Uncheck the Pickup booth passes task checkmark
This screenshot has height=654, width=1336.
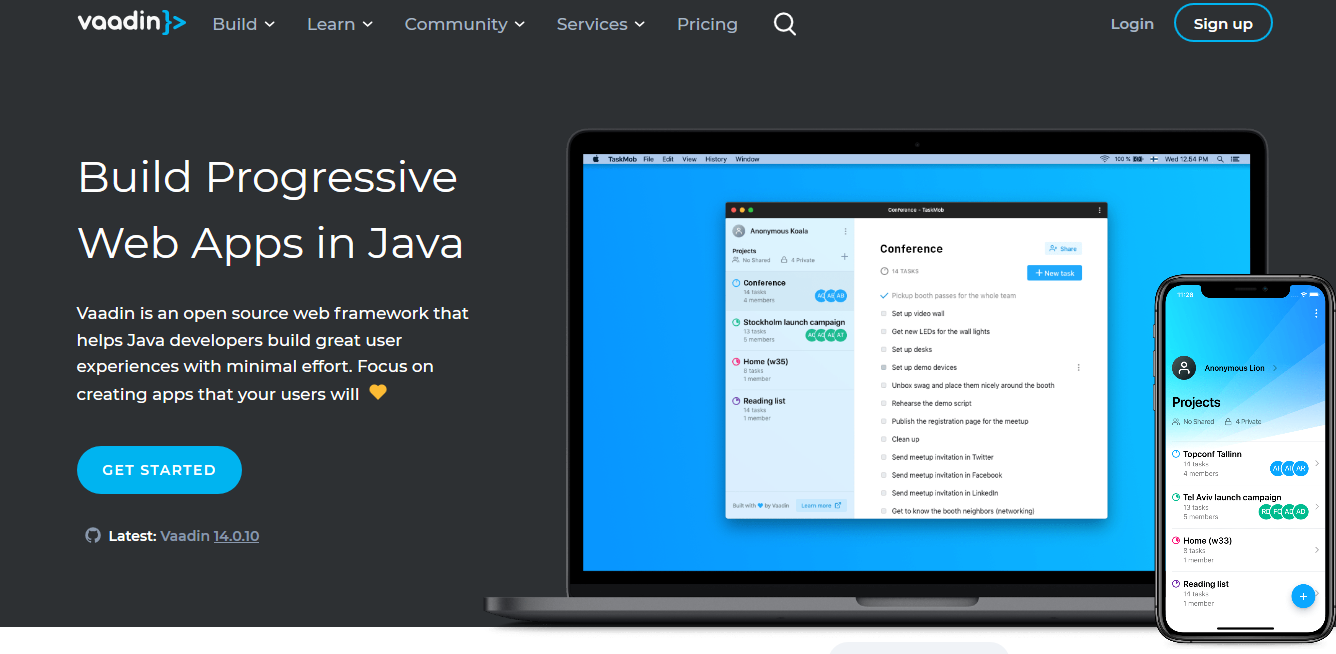click(884, 296)
